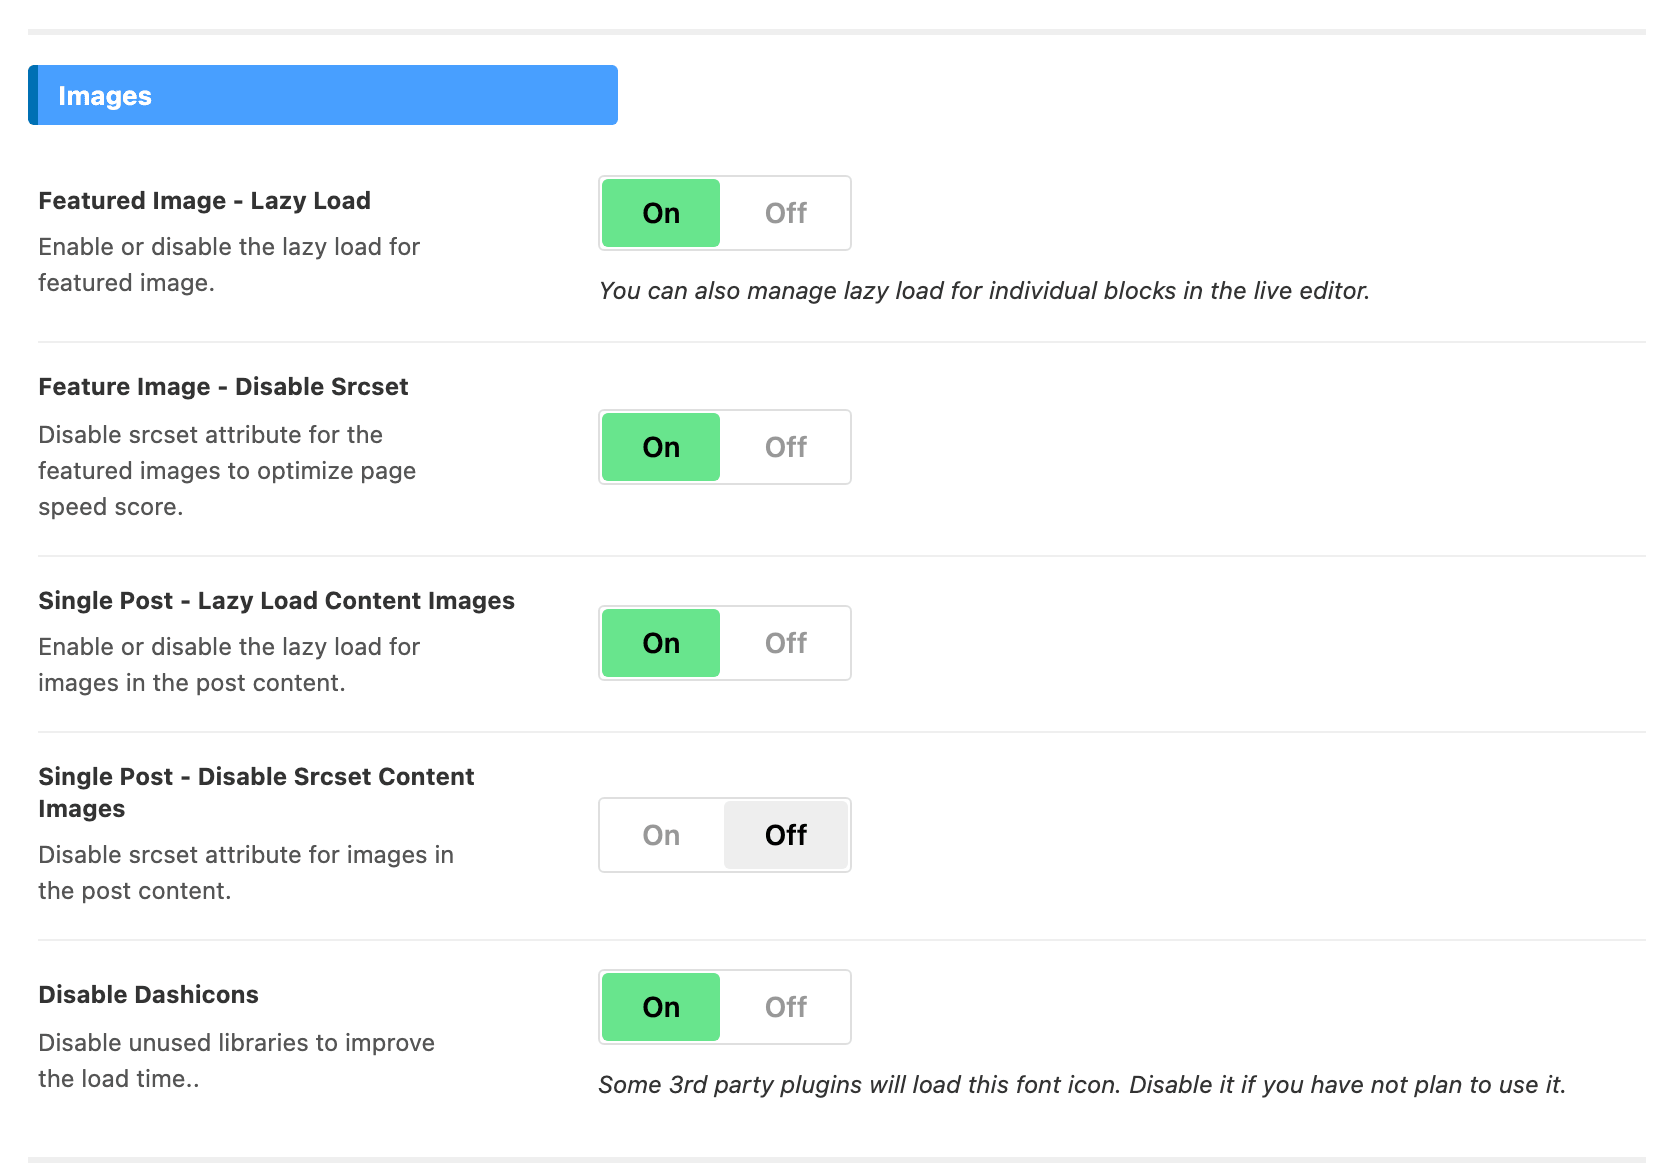Click 'Enable or disable the lazy load for images in the post content' text
Viewport: 1674px width, 1164px height.
229,665
